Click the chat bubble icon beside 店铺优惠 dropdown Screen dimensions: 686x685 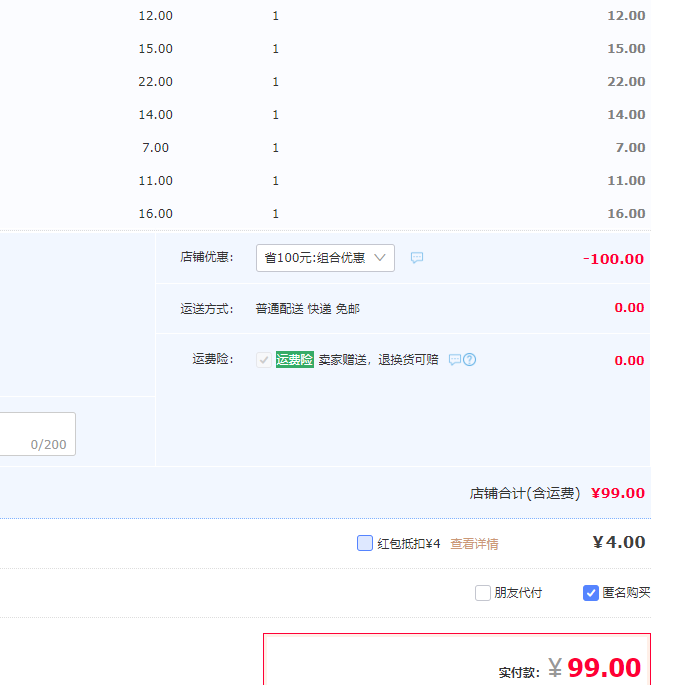click(417, 258)
